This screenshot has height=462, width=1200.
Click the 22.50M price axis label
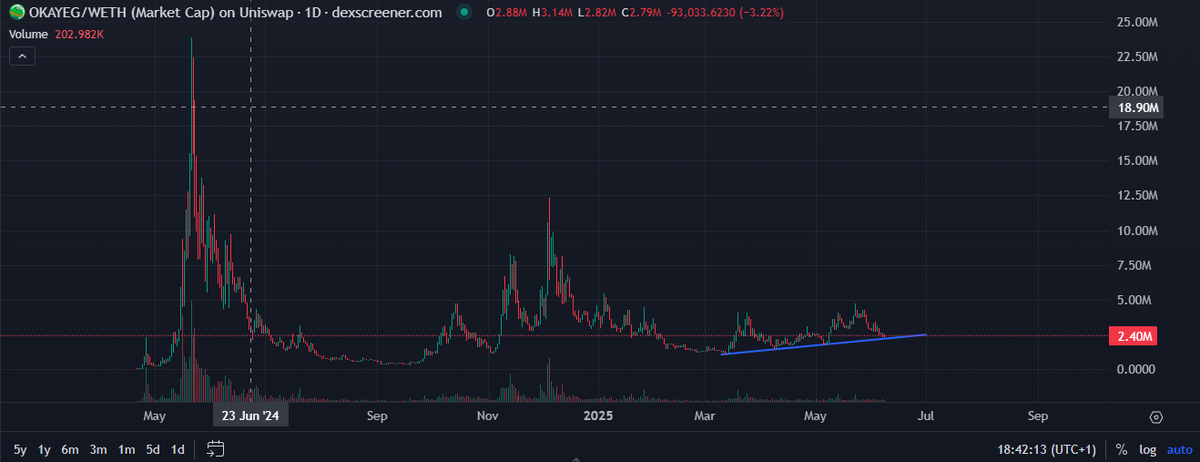(x=1138, y=57)
